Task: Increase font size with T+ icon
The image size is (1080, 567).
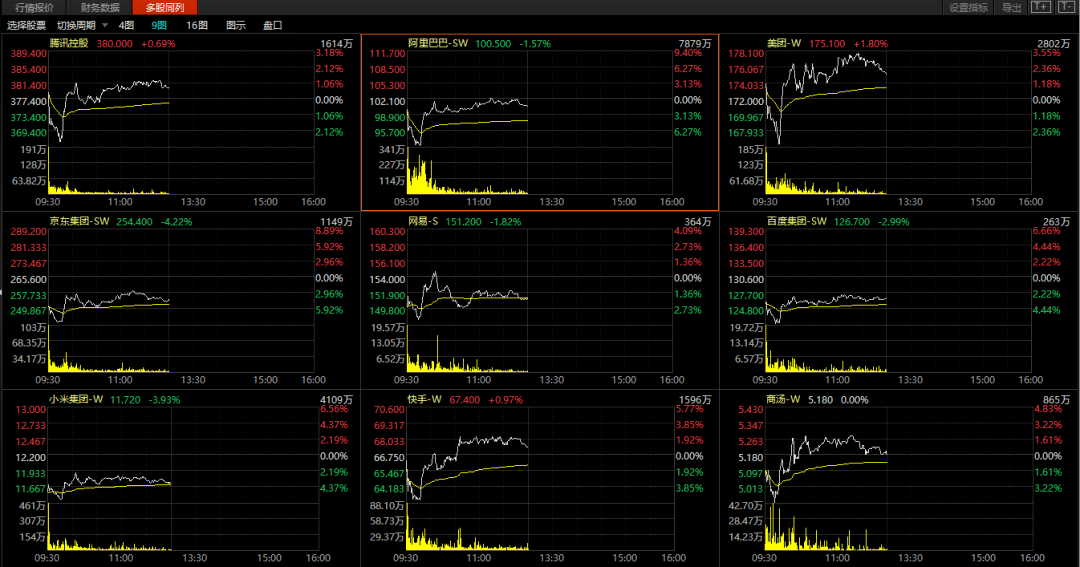Action: 1040,7
